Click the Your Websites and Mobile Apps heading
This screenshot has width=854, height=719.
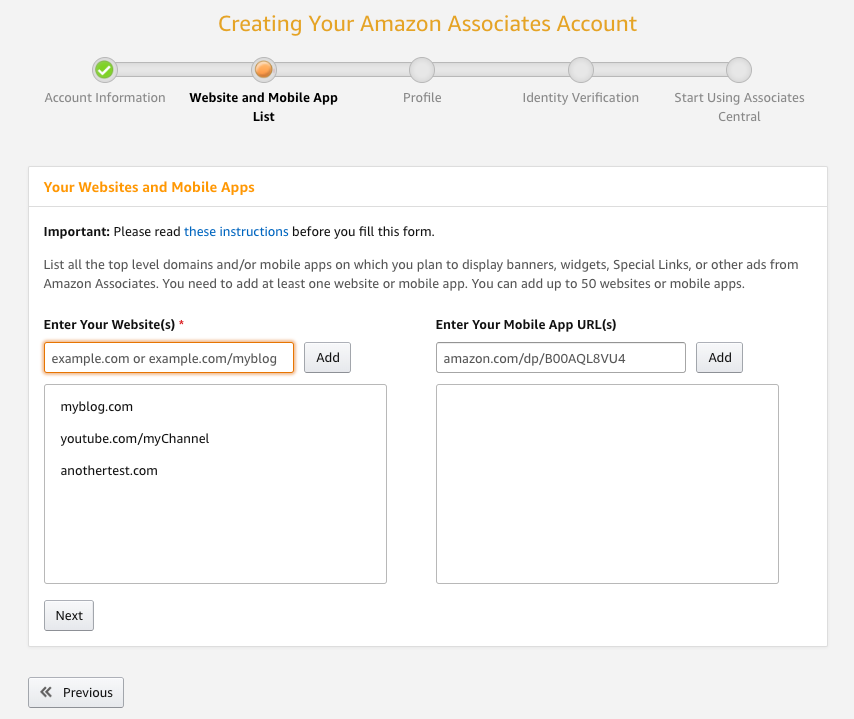(148, 187)
